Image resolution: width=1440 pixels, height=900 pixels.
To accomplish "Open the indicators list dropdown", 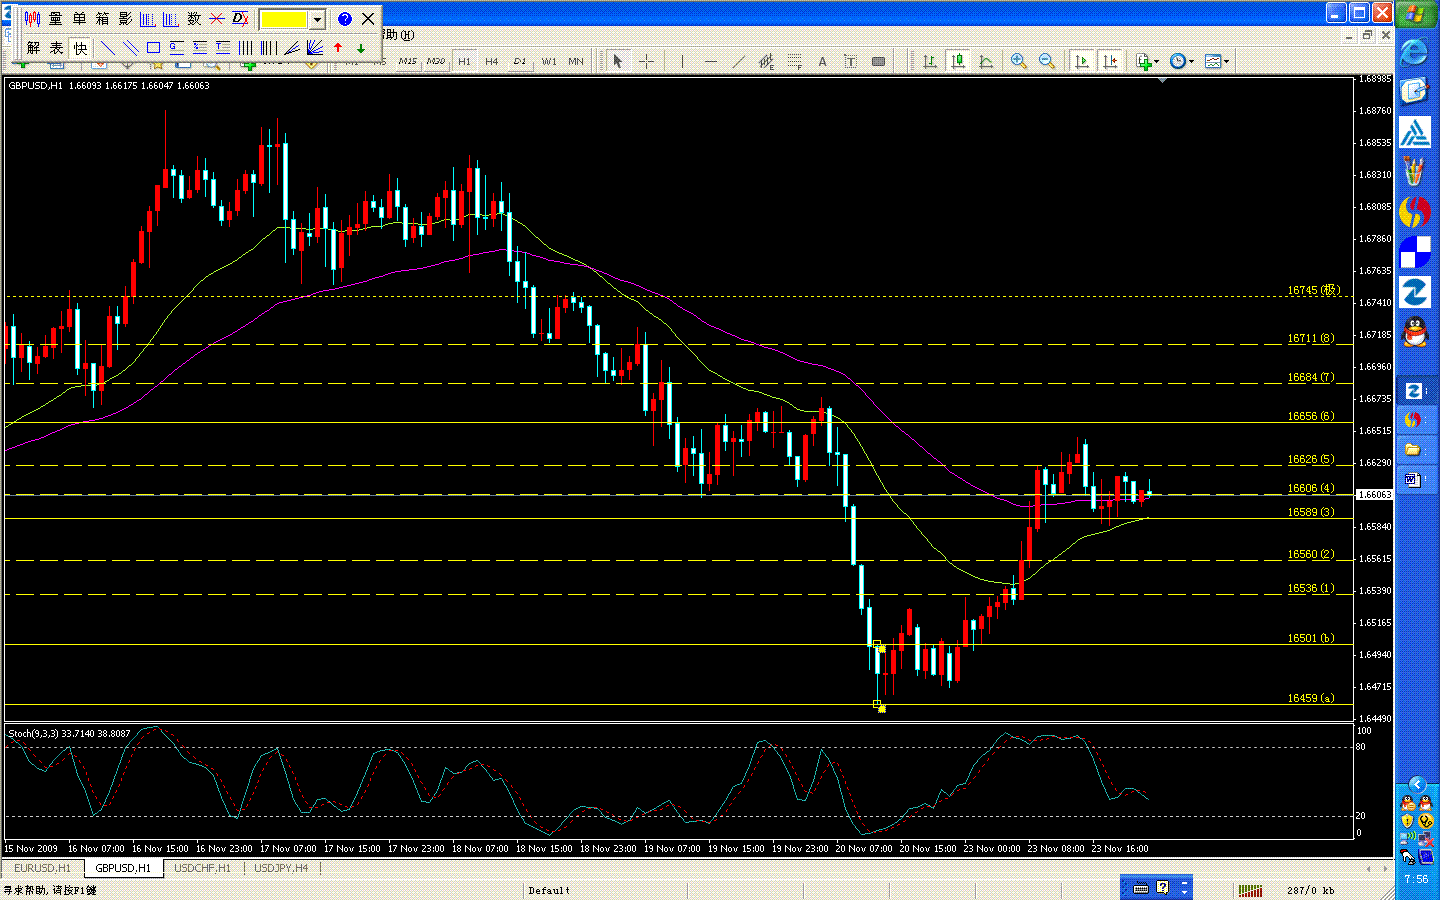I will pos(1147,62).
